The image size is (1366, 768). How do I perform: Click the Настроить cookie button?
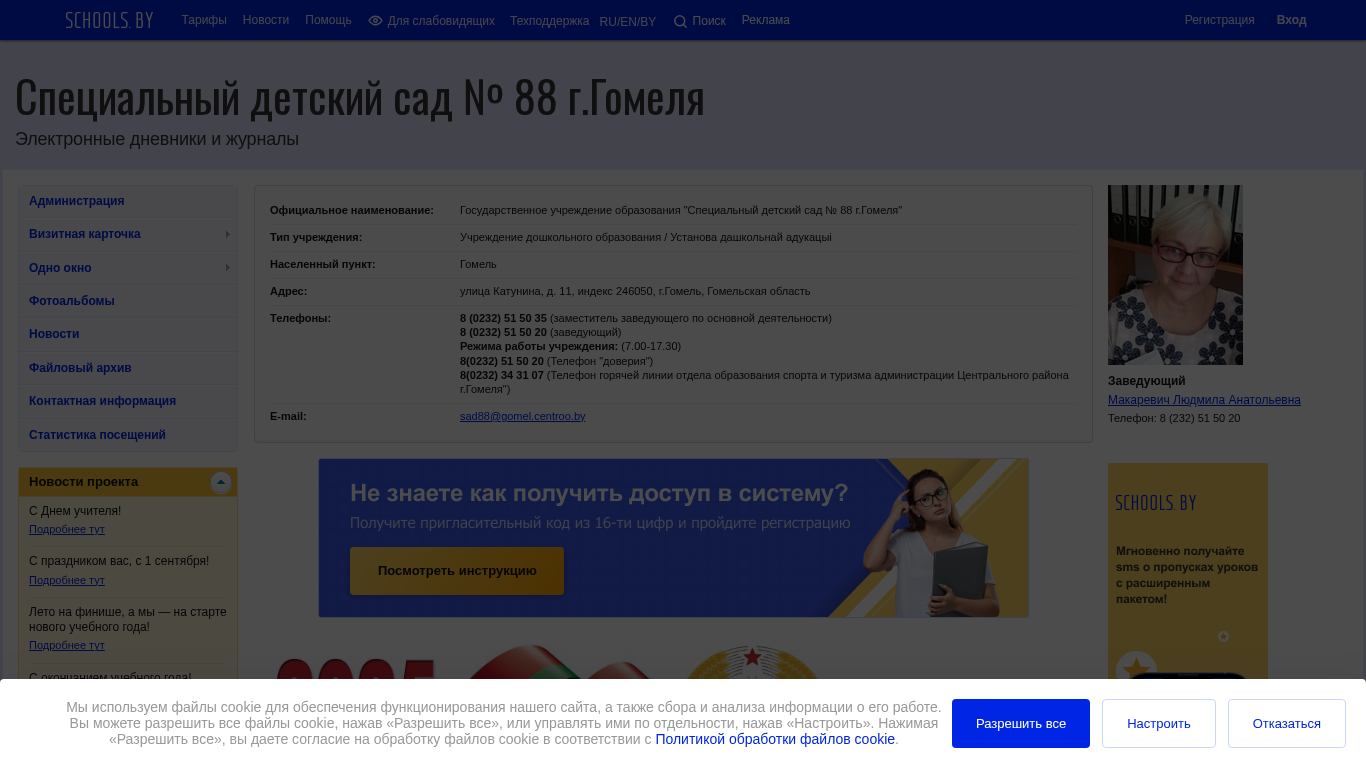point(1159,723)
